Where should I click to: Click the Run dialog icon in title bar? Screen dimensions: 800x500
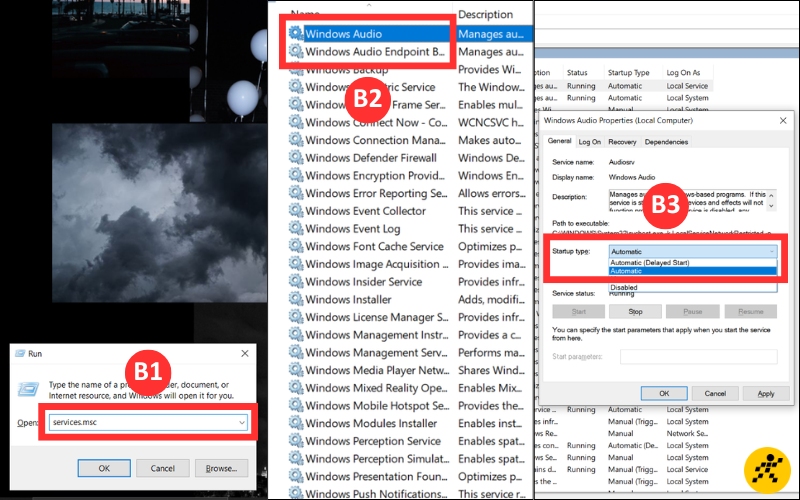coord(20,353)
